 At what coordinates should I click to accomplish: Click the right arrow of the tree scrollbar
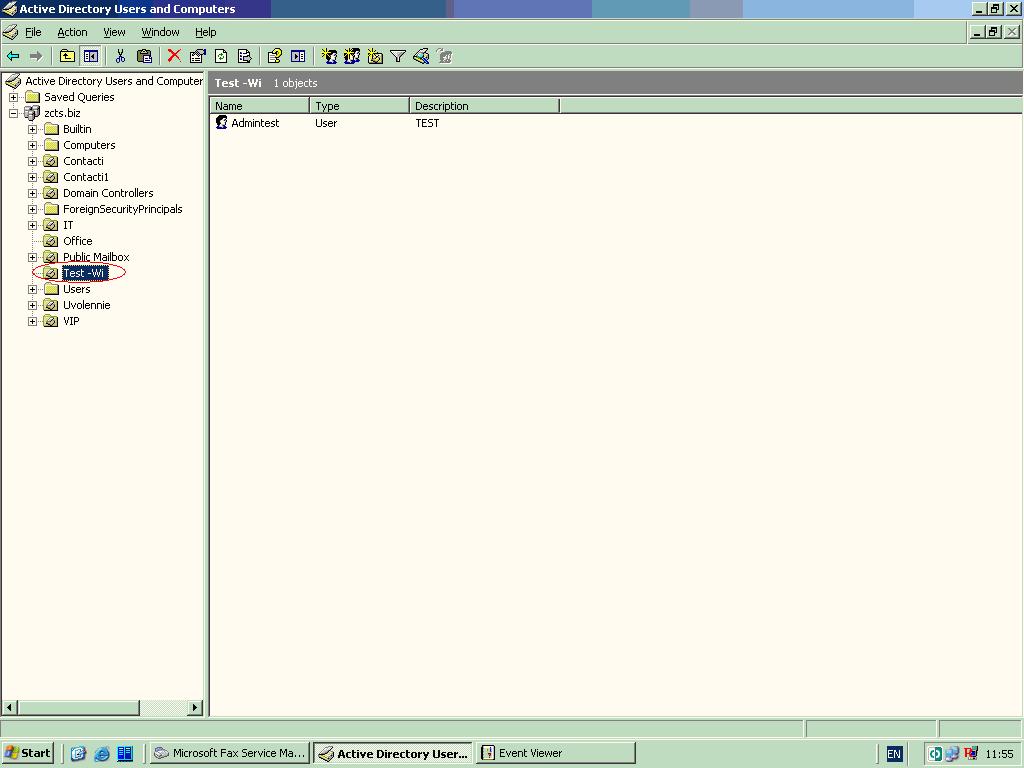(195, 707)
